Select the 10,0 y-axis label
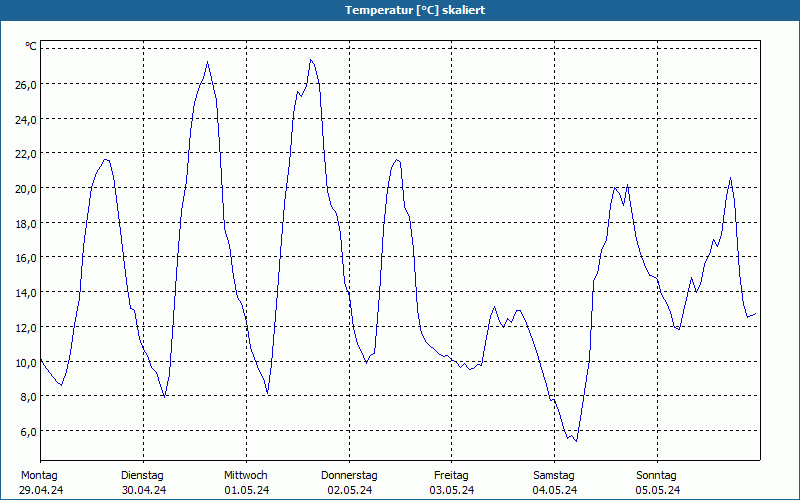The image size is (800, 500). point(26,362)
